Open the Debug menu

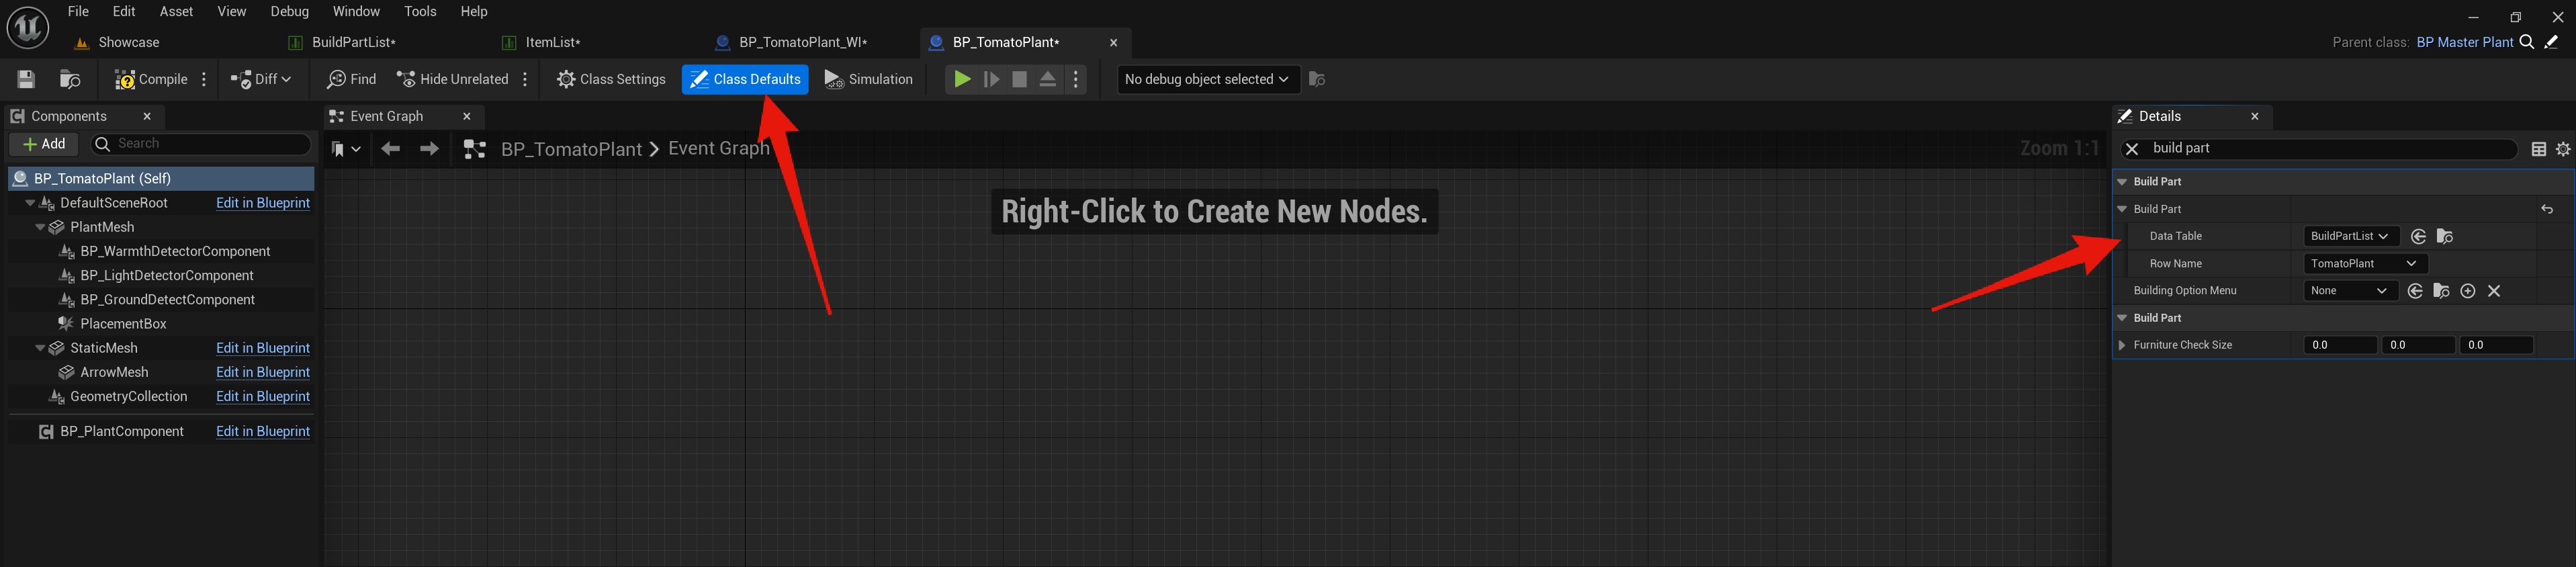pos(289,11)
